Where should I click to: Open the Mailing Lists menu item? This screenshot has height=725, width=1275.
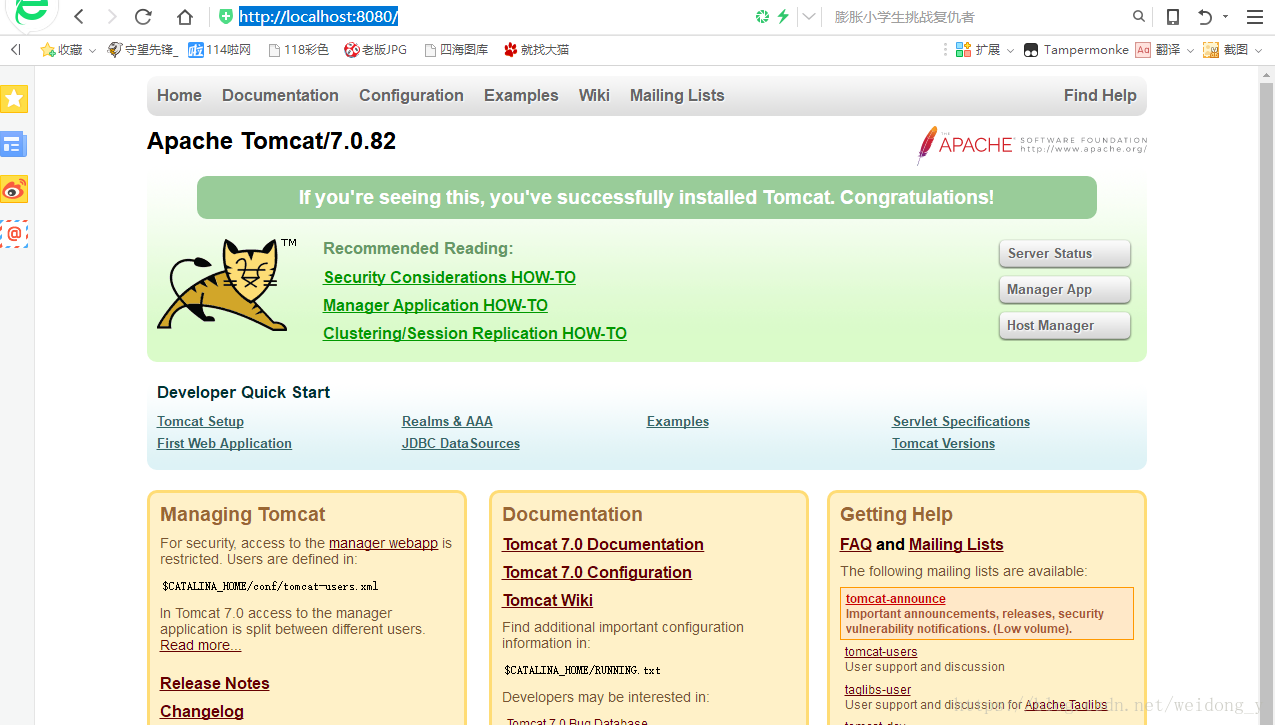(x=677, y=95)
